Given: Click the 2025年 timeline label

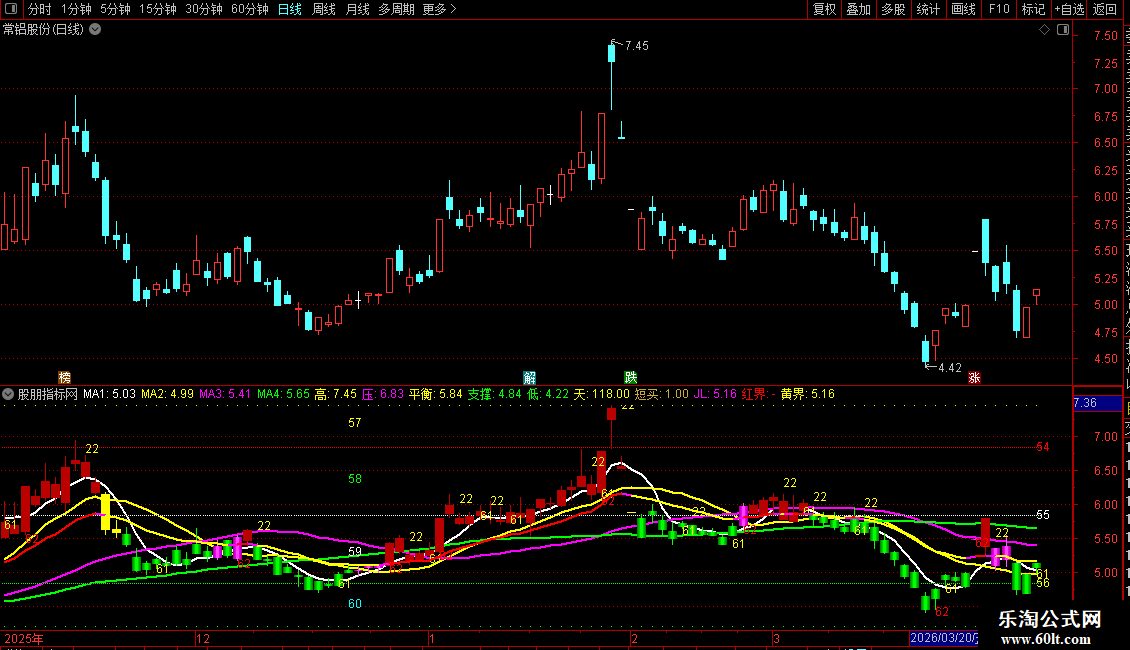Looking at the screenshot, I should pyautogui.click(x=24, y=638).
